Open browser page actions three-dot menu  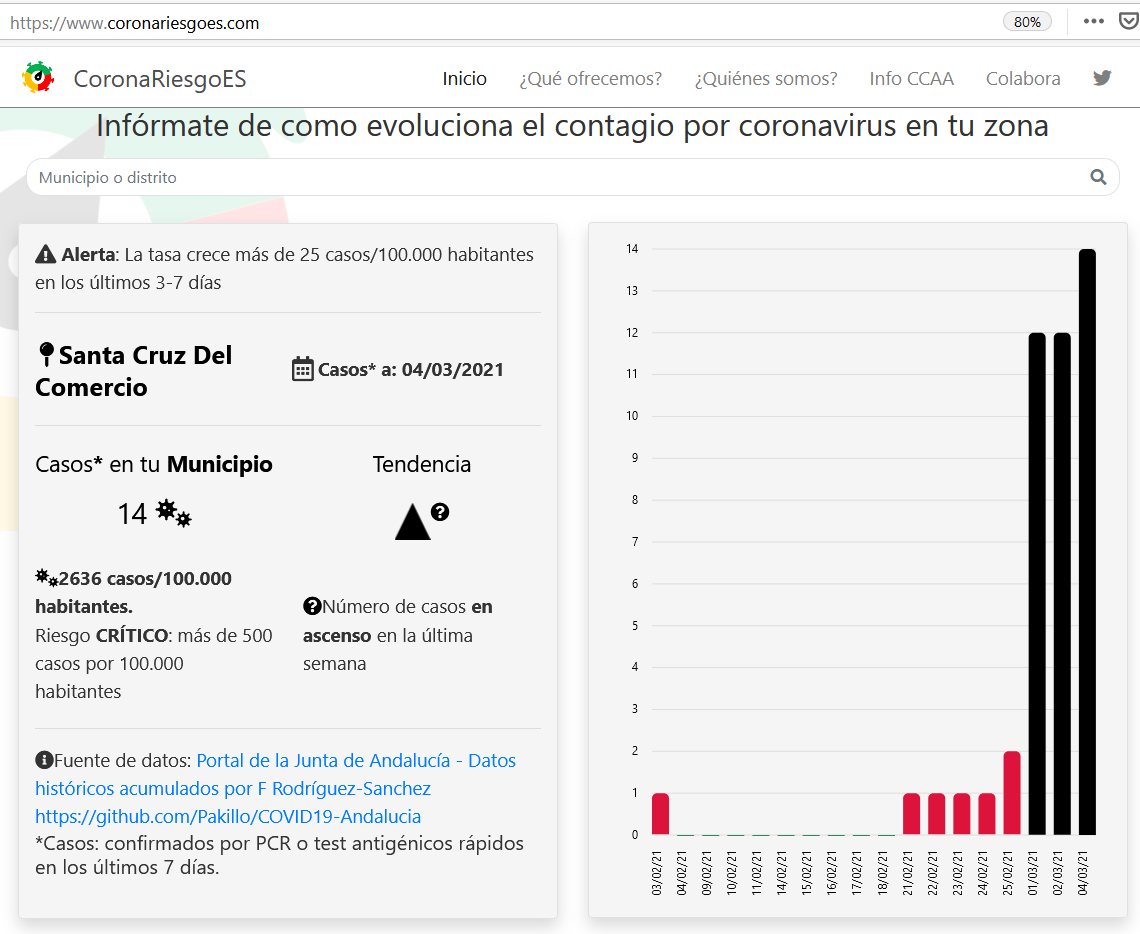(1093, 21)
